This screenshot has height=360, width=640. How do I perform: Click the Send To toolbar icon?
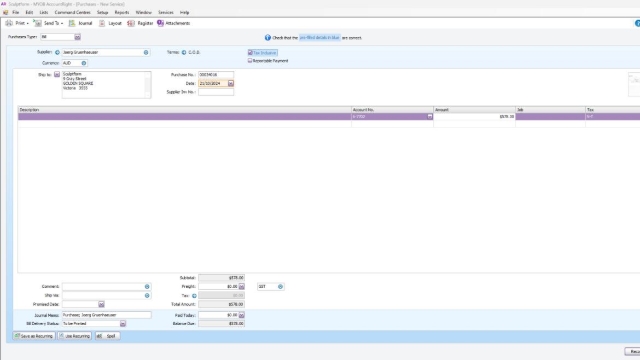click(x=37, y=23)
